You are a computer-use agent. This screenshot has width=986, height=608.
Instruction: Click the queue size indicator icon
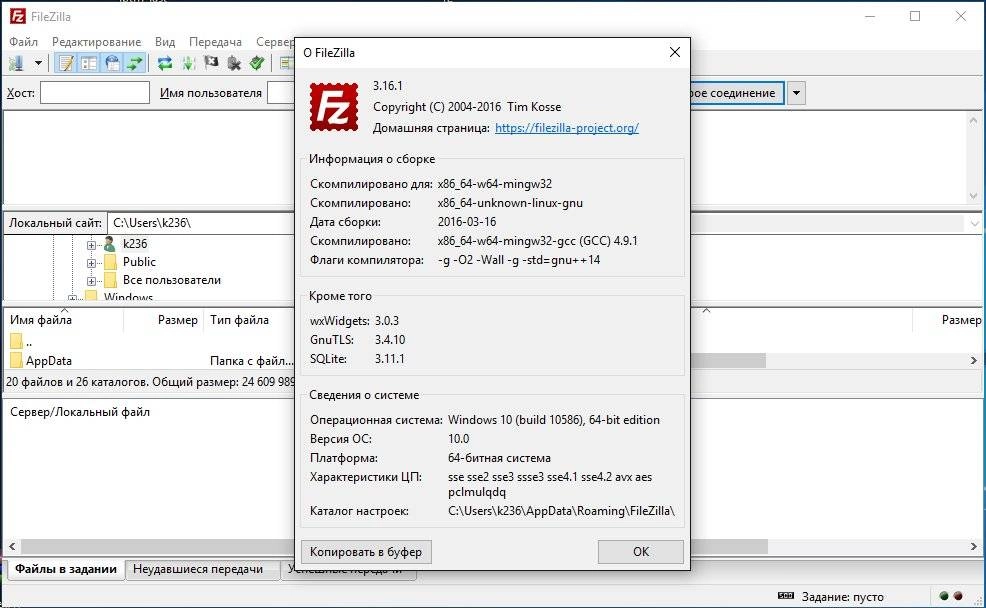point(786,595)
